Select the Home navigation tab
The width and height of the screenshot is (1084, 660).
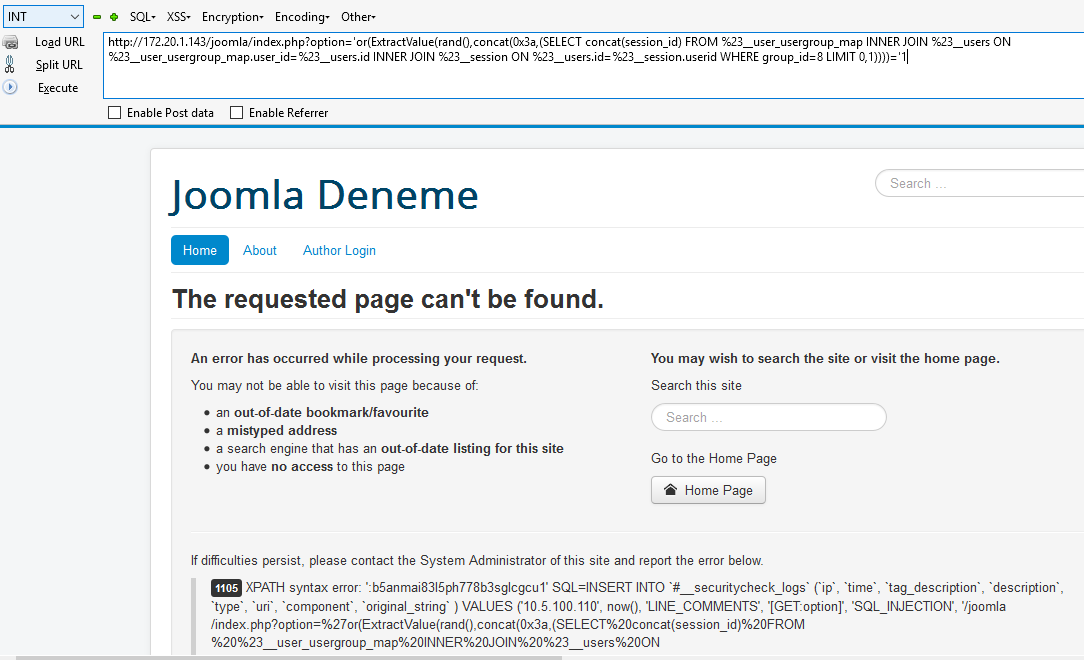click(200, 250)
